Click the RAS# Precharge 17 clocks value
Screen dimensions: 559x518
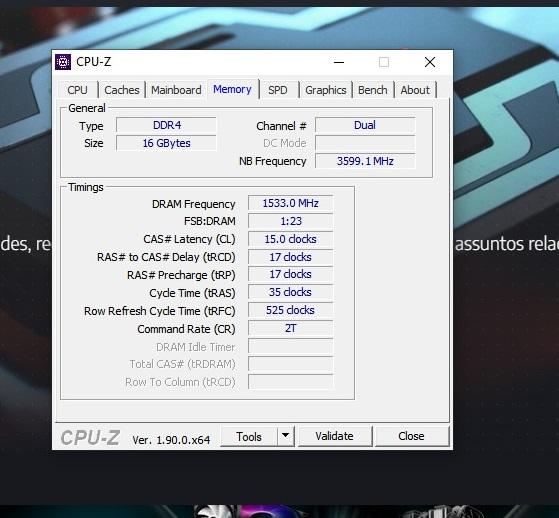click(291, 274)
